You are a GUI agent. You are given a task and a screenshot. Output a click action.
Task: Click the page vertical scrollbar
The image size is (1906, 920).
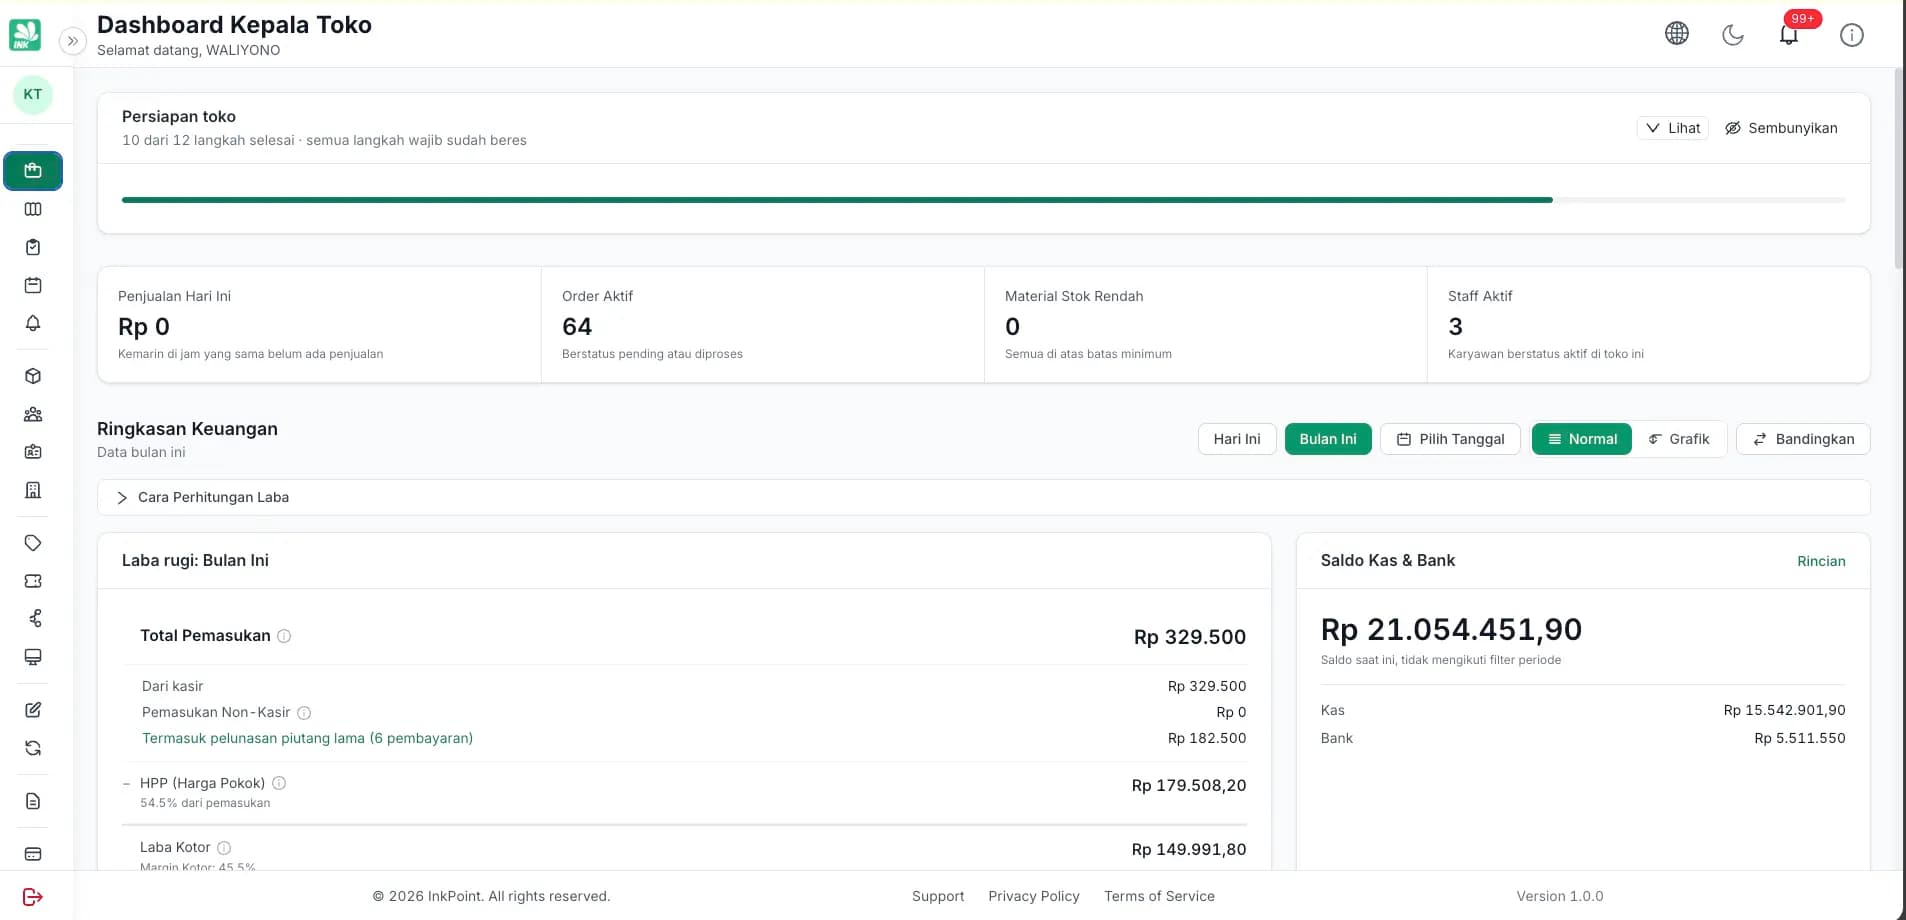(1899, 168)
